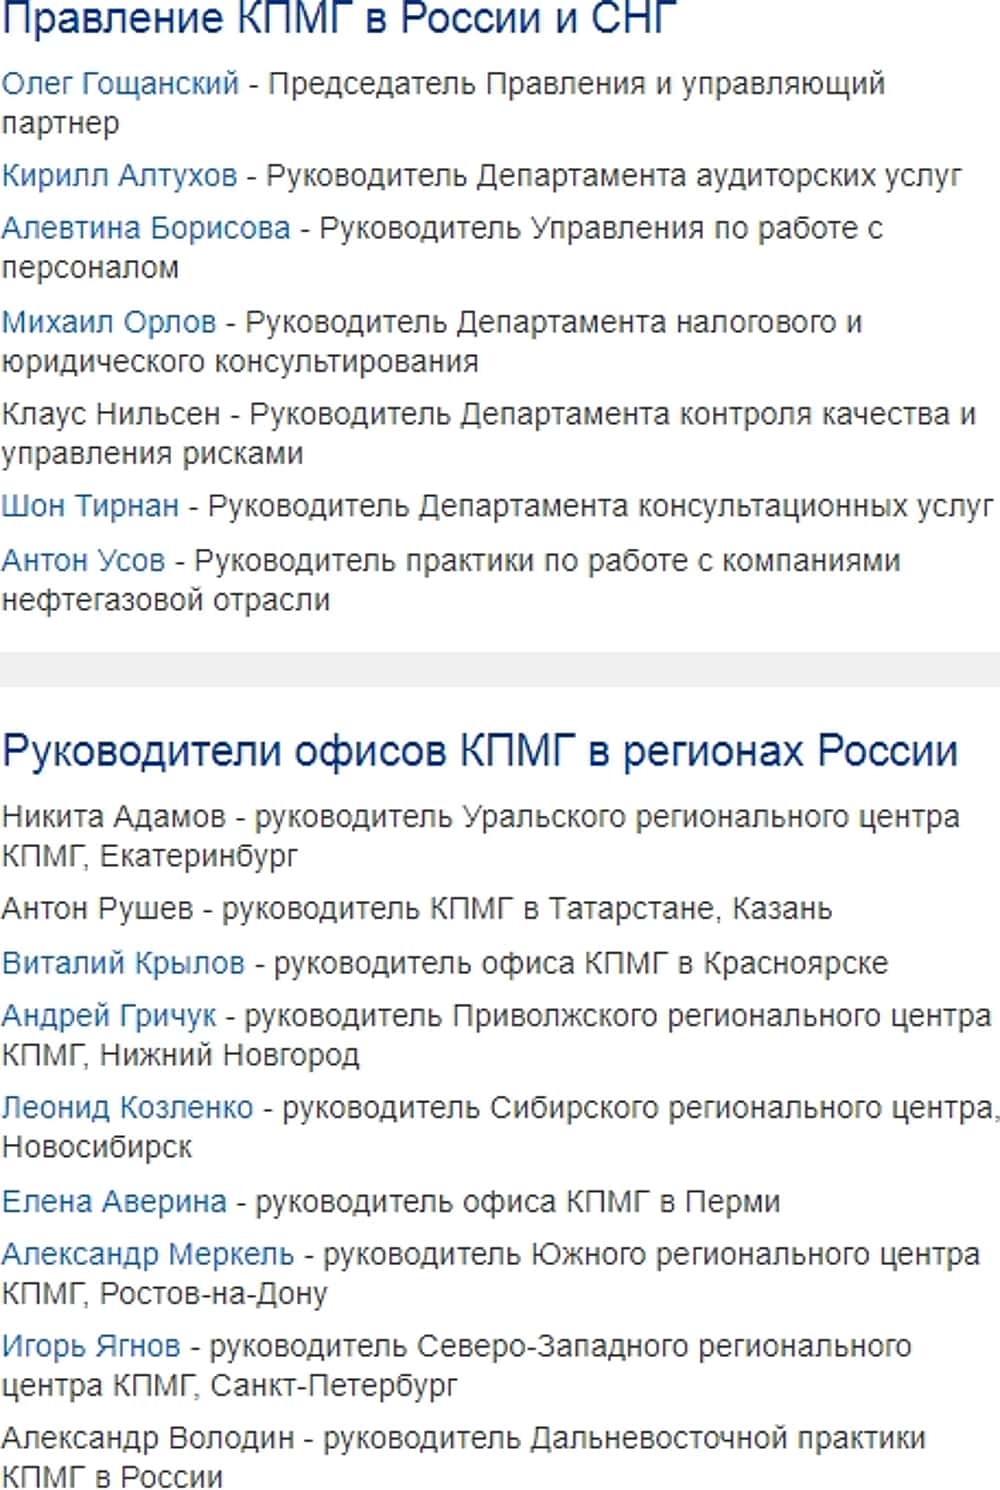Open the Александр Меркель link

click(148, 1254)
